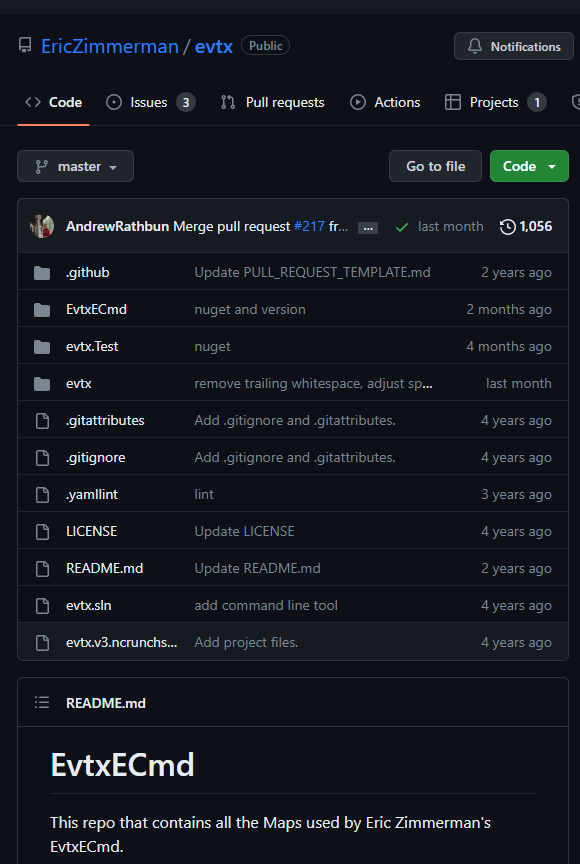The image size is (580, 864).
Task: Open the EricZimmerman owner profile link
Action: (110, 46)
